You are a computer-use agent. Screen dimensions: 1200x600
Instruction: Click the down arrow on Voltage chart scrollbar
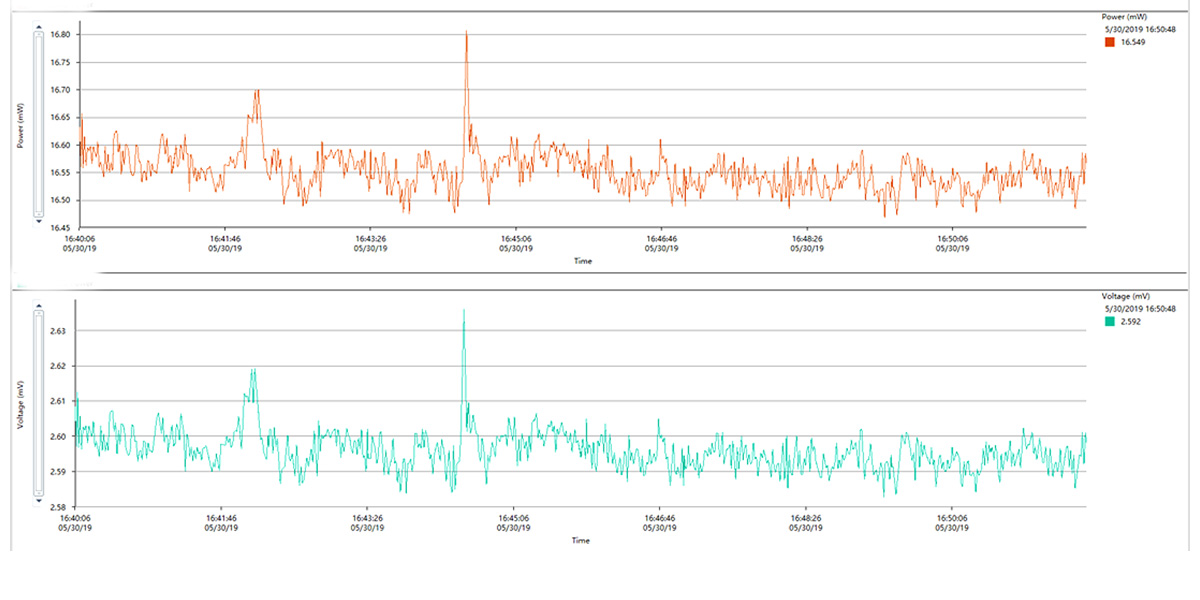[39, 499]
